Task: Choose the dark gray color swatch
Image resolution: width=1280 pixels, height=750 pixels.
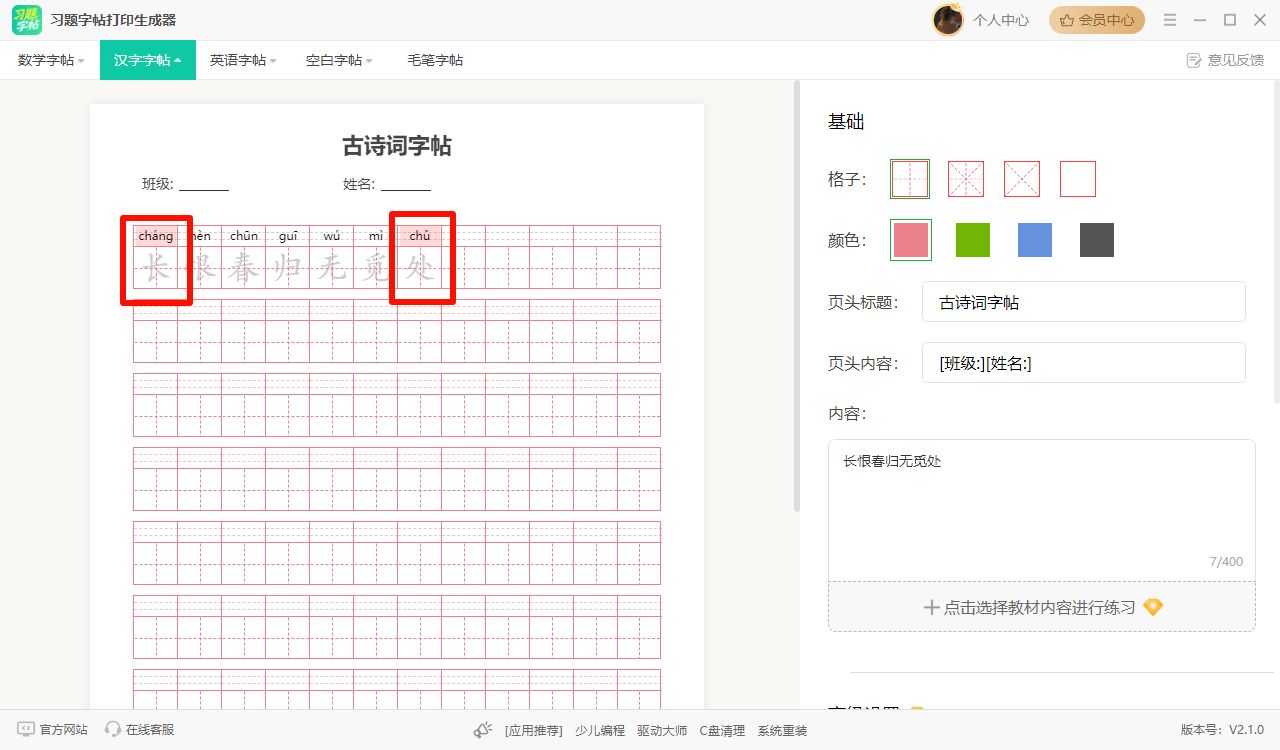Action: pos(1097,240)
